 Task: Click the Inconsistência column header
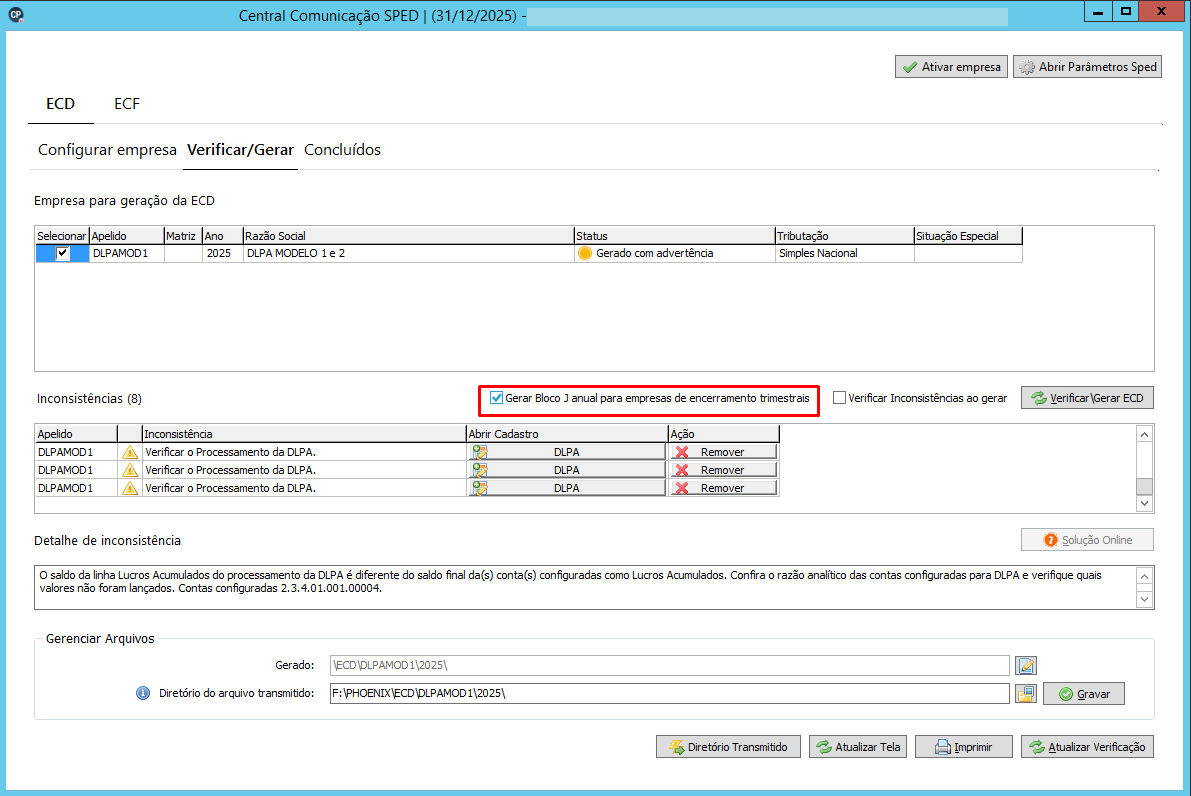pyautogui.click(x=304, y=434)
